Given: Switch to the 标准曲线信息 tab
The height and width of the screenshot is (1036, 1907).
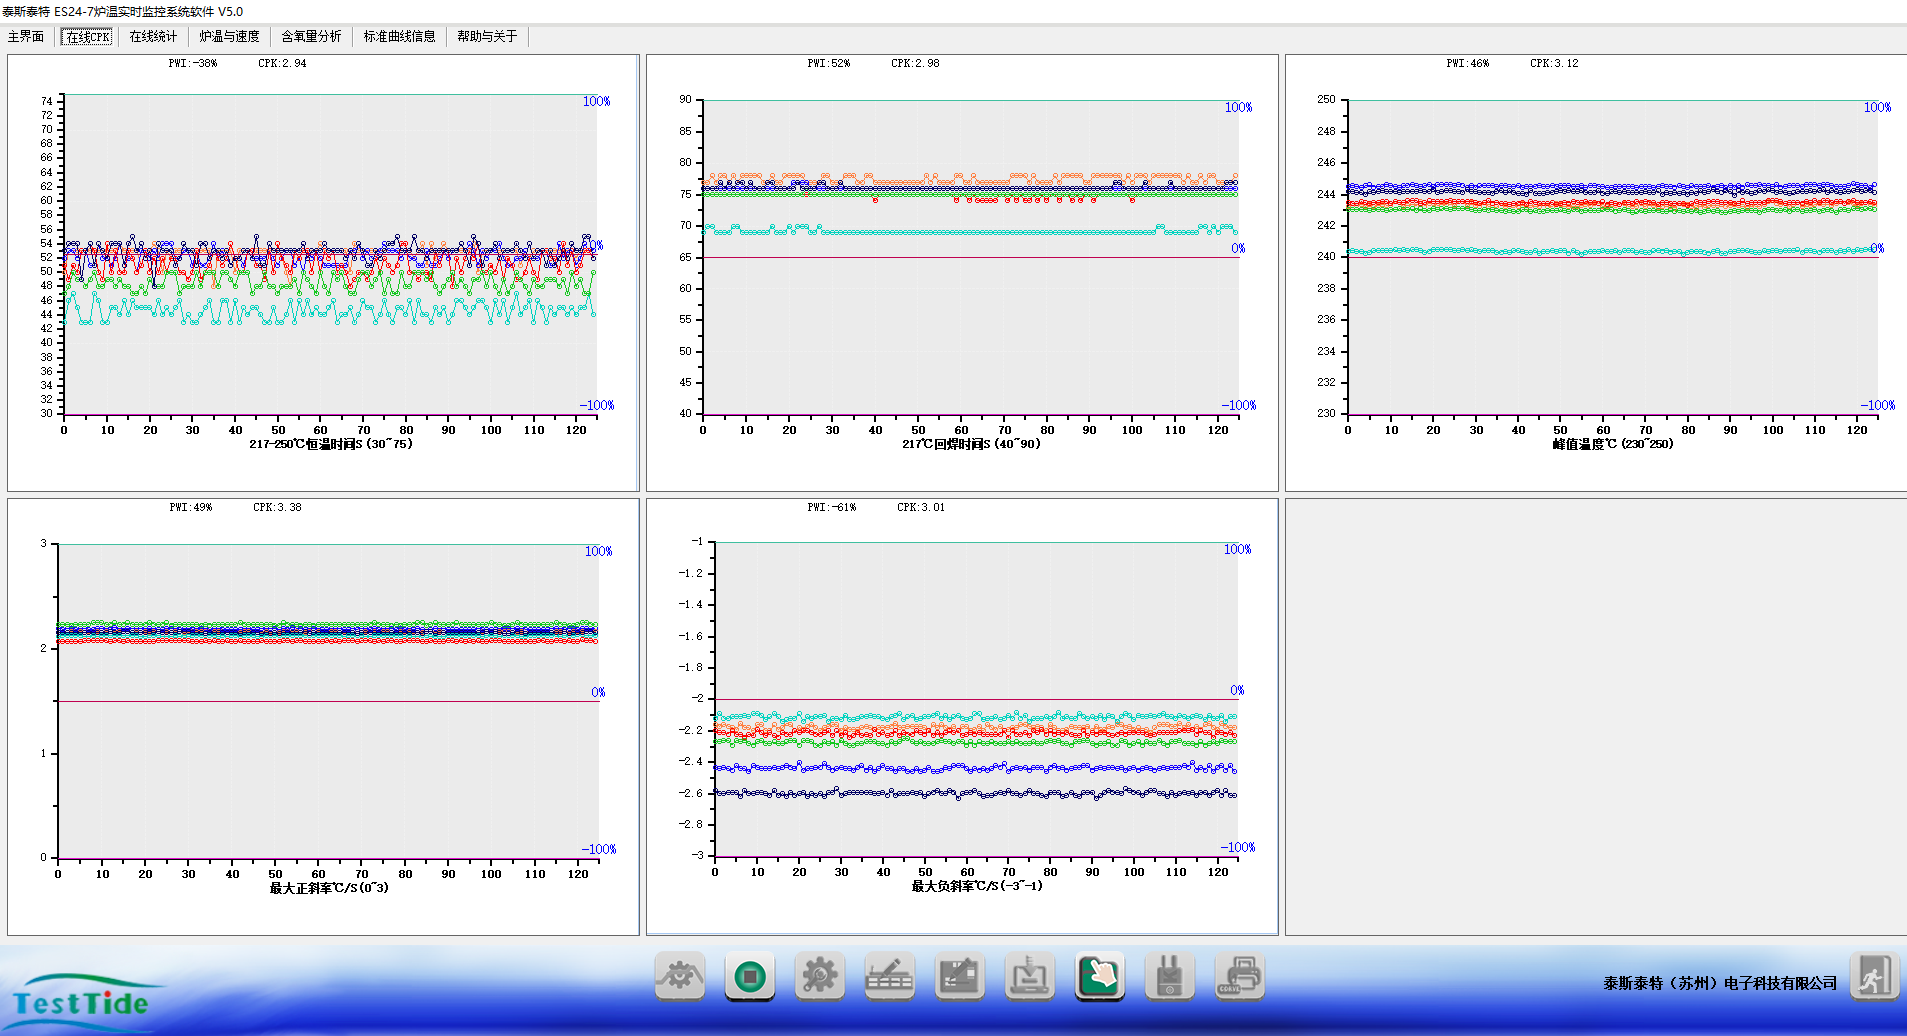Looking at the screenshot, I should click(399, 37).
